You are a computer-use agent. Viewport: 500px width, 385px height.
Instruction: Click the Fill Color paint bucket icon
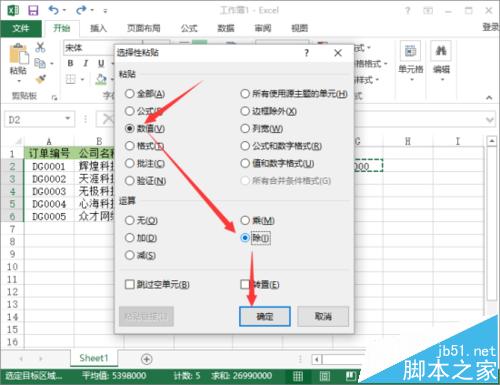click(101, 79)
